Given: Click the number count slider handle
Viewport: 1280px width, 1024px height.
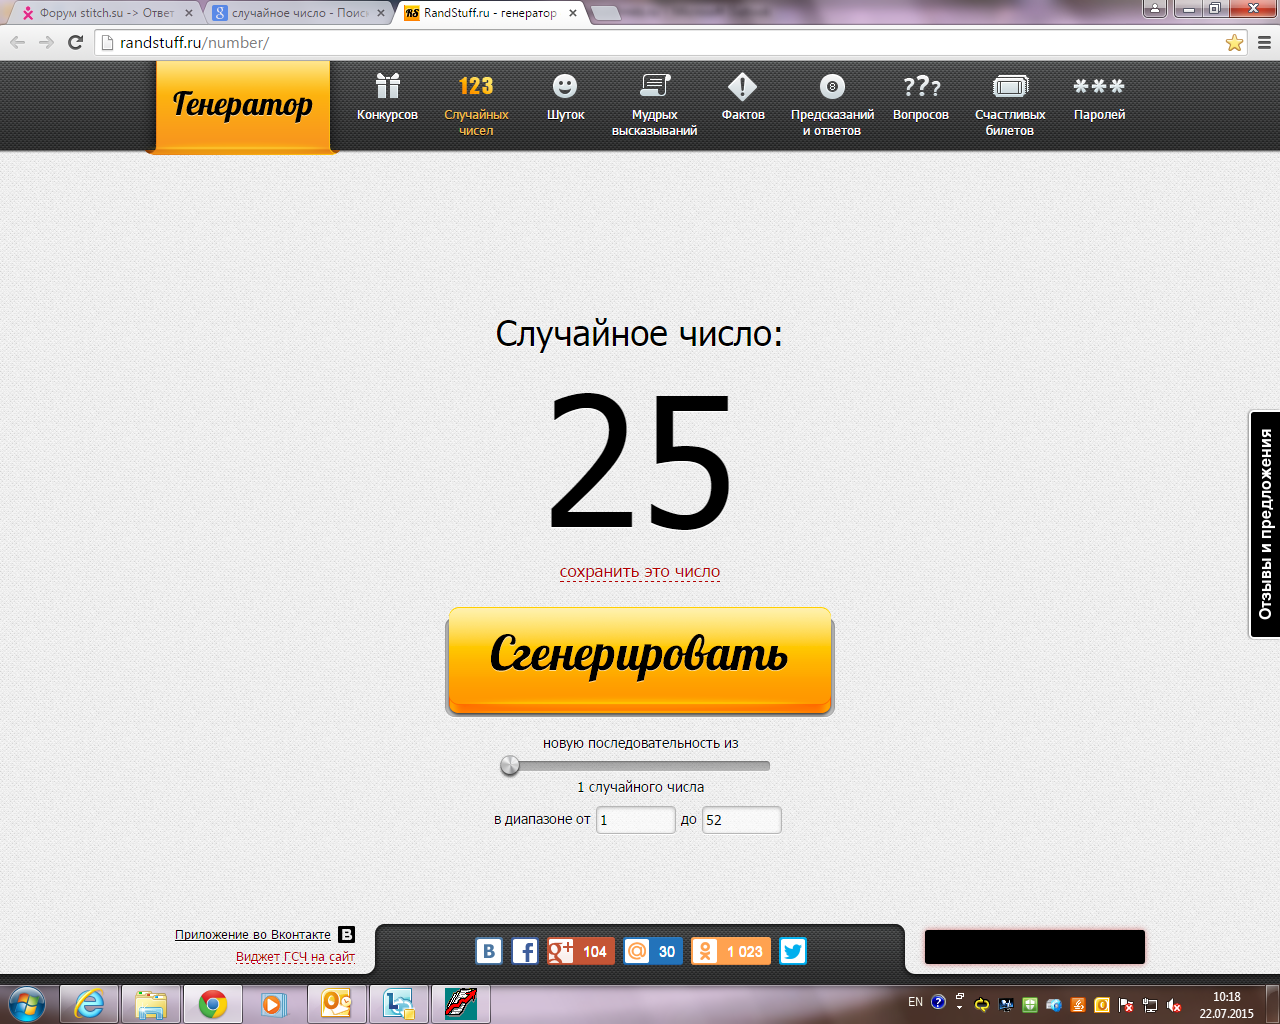Looking at the screenshot, I should point(510,766).
